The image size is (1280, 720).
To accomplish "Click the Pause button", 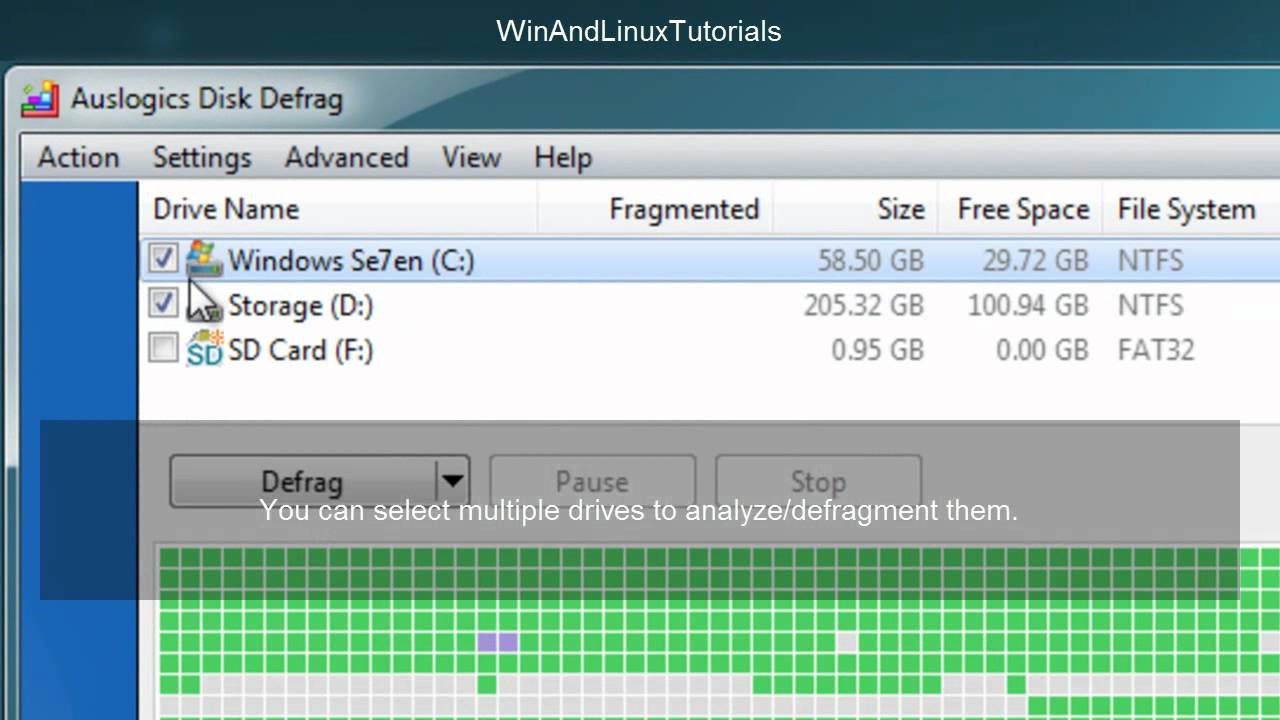I will tap(592, 481).
